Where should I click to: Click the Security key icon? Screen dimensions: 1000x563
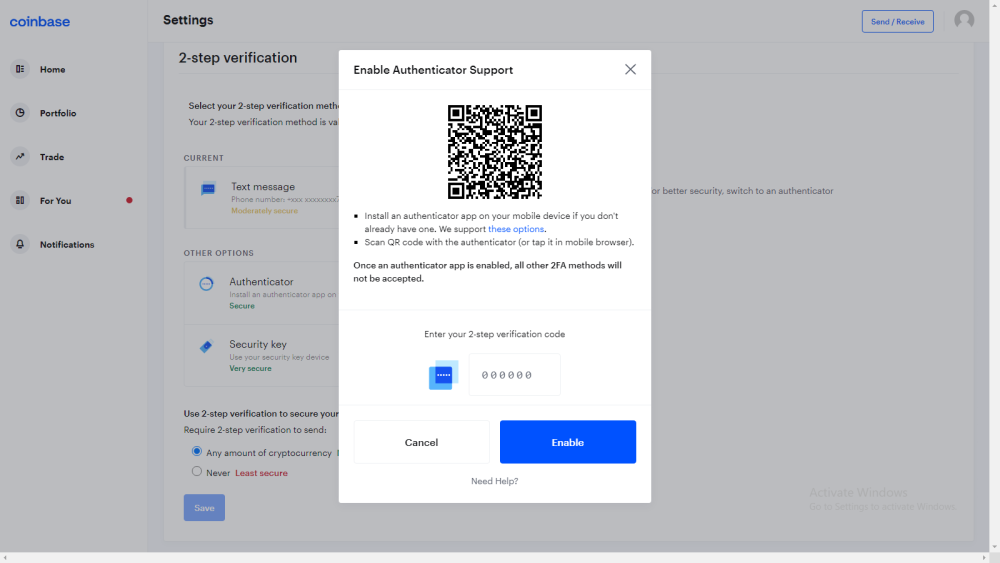[x=206, y=346]
